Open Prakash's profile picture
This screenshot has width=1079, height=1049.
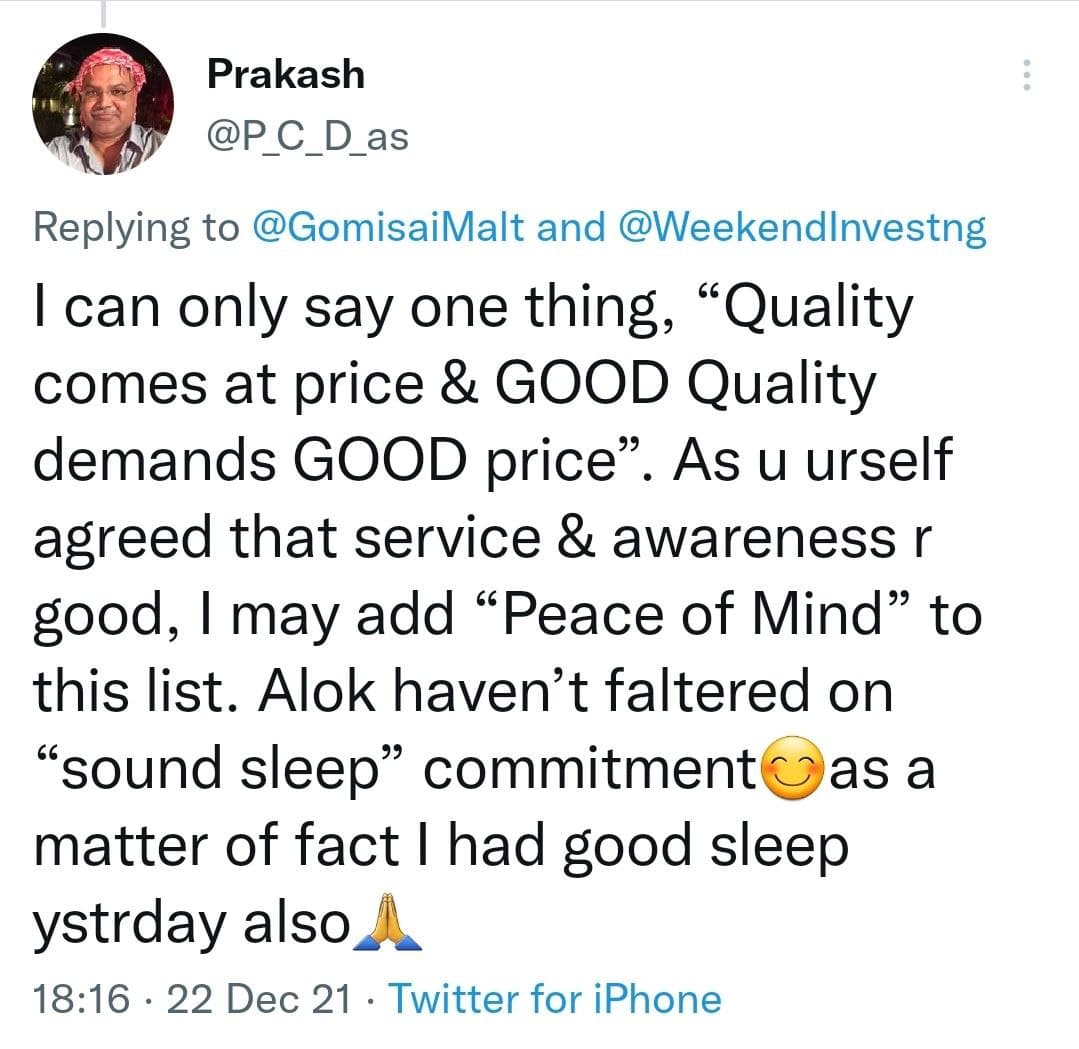pos(103,104)
